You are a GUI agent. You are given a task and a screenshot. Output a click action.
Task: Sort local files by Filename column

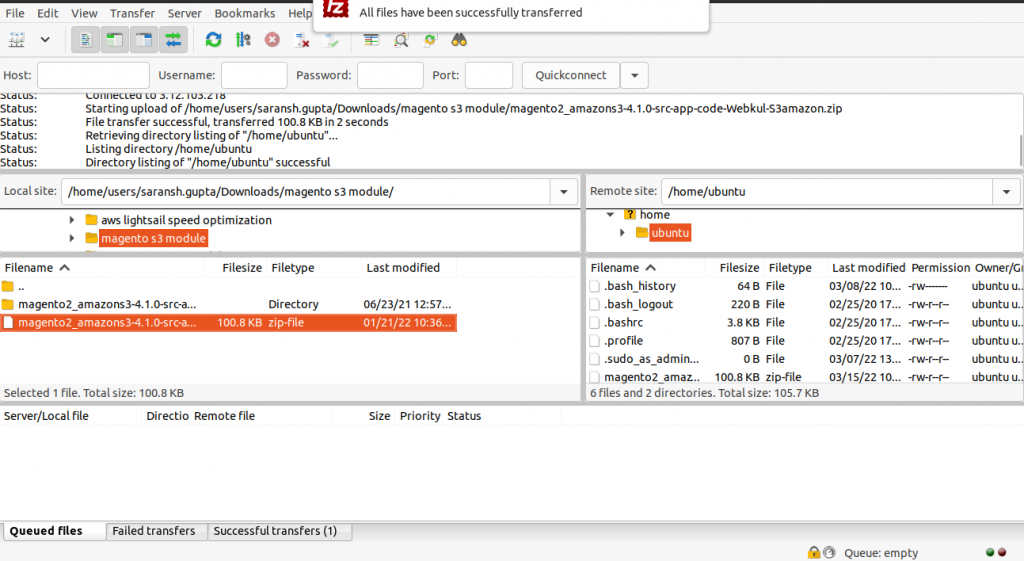click(102, 268)
